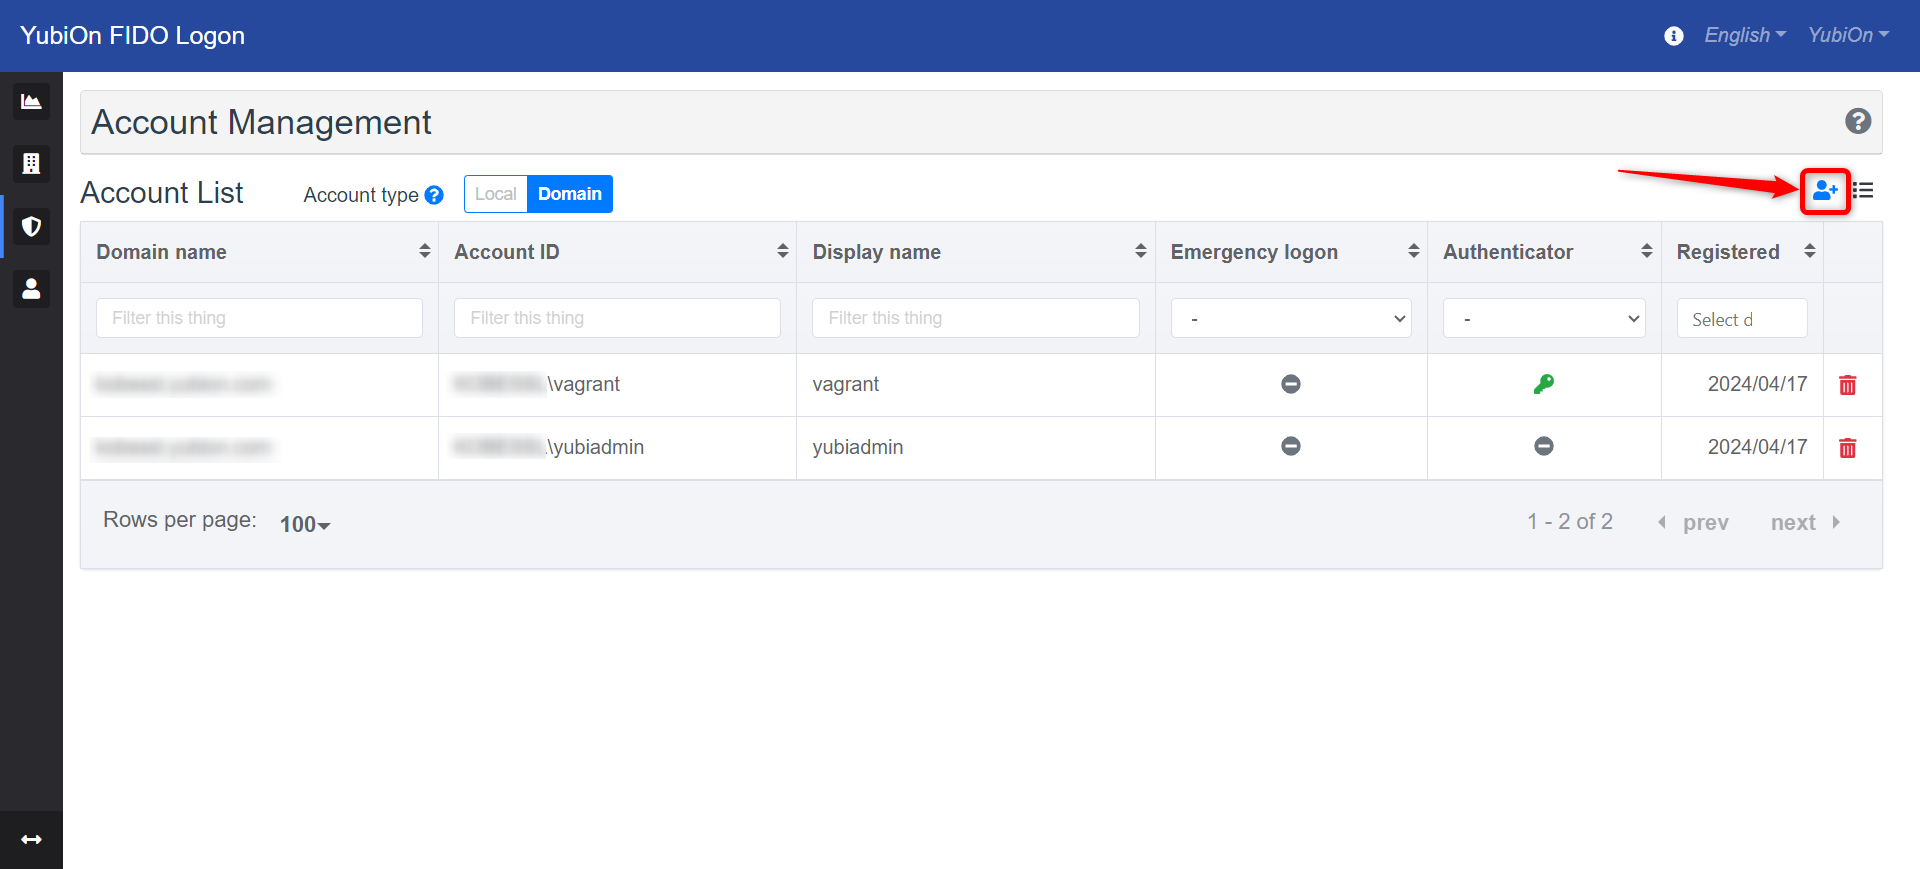Click the YubiOn FIDO Logon title

[x=132, y=35]
